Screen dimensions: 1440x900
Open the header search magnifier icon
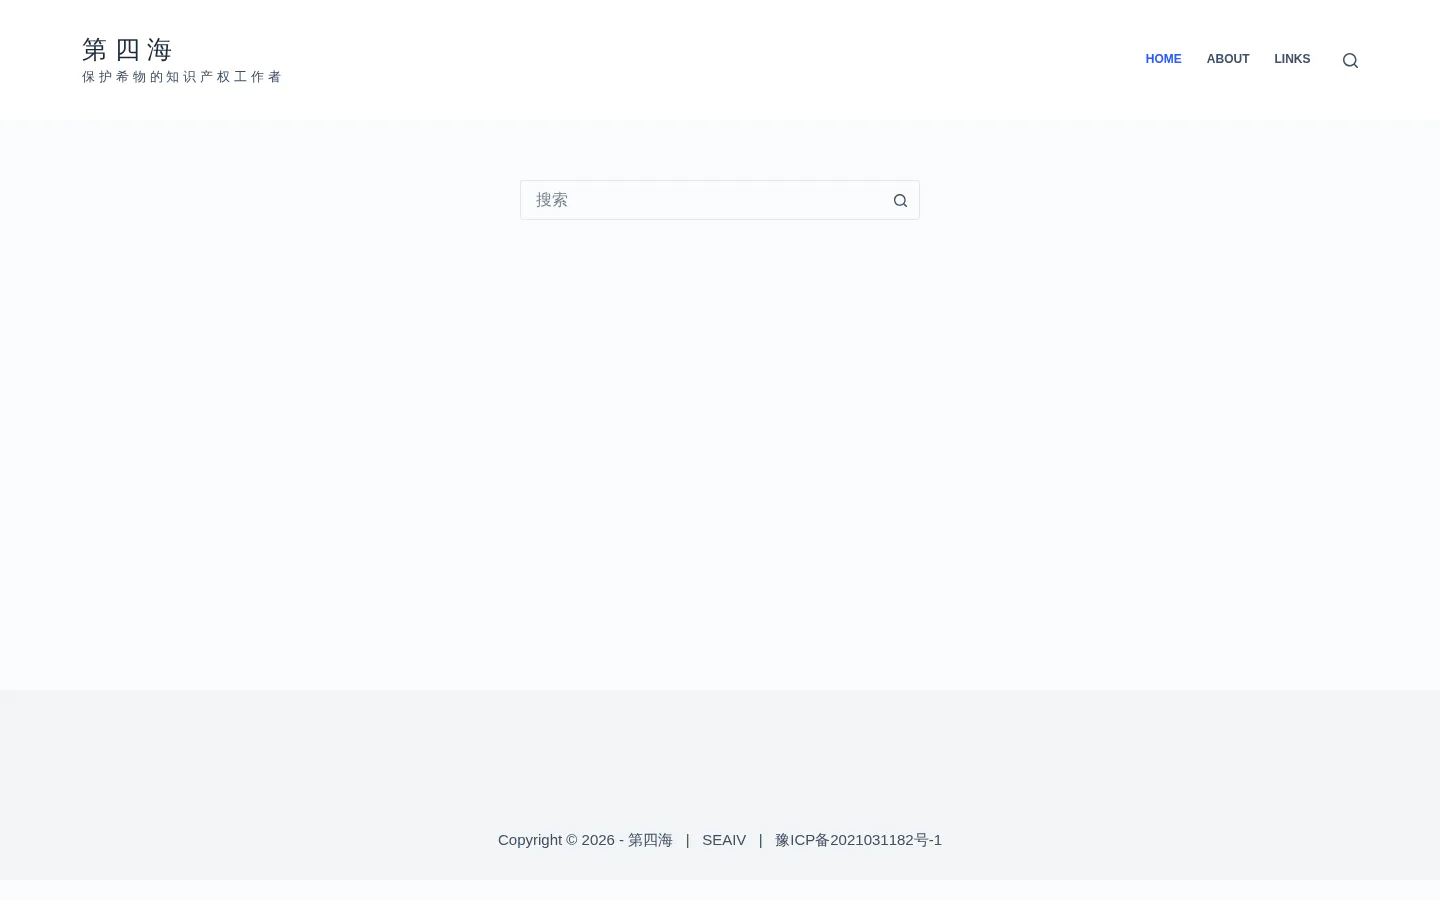tap(1350, 60)
